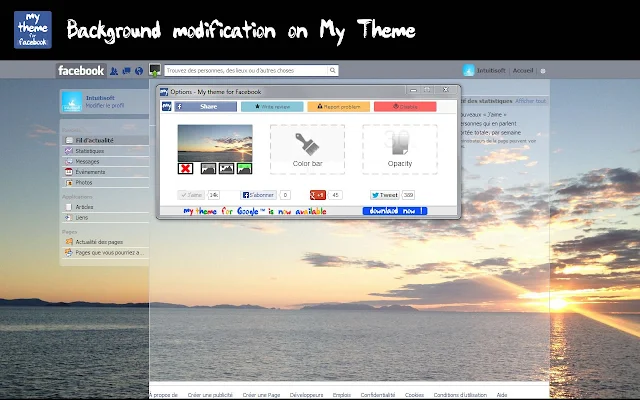The image size is (640, 400).
Task: Click the my logo icon left of Share
Action: pos(167,107)
